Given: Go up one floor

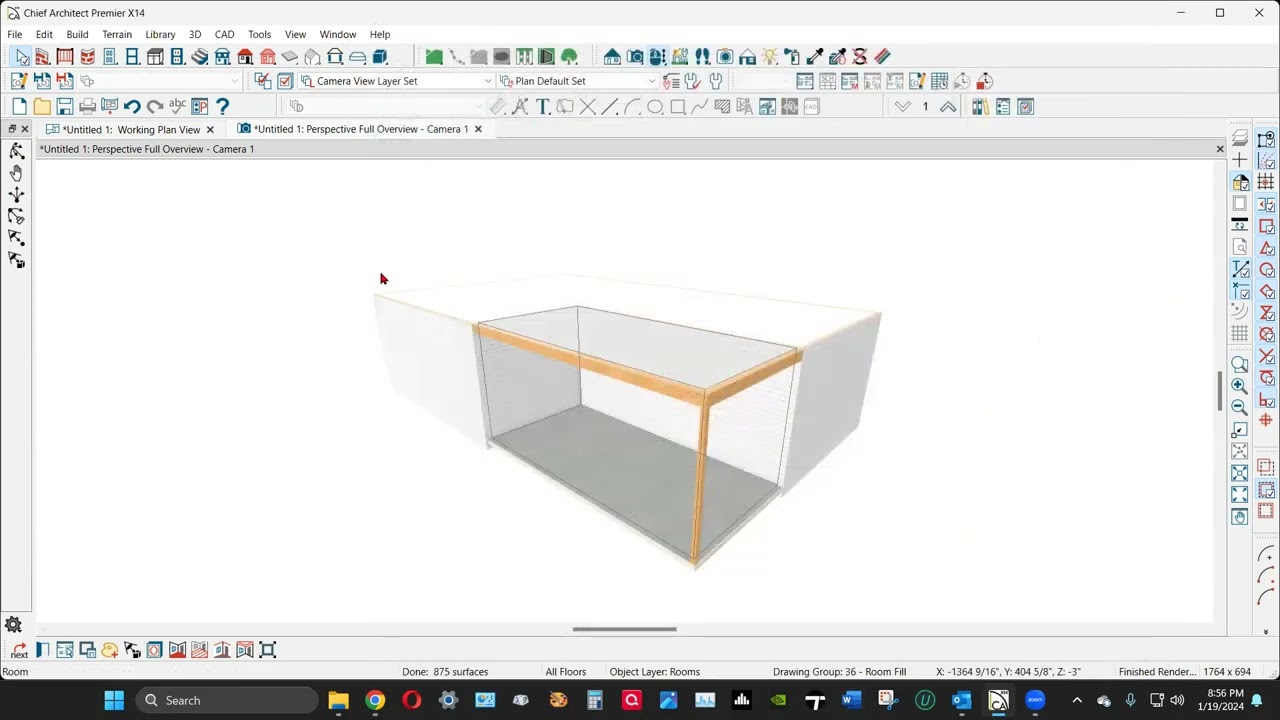Looking at the screenshot, I should (x=947, y=107).
